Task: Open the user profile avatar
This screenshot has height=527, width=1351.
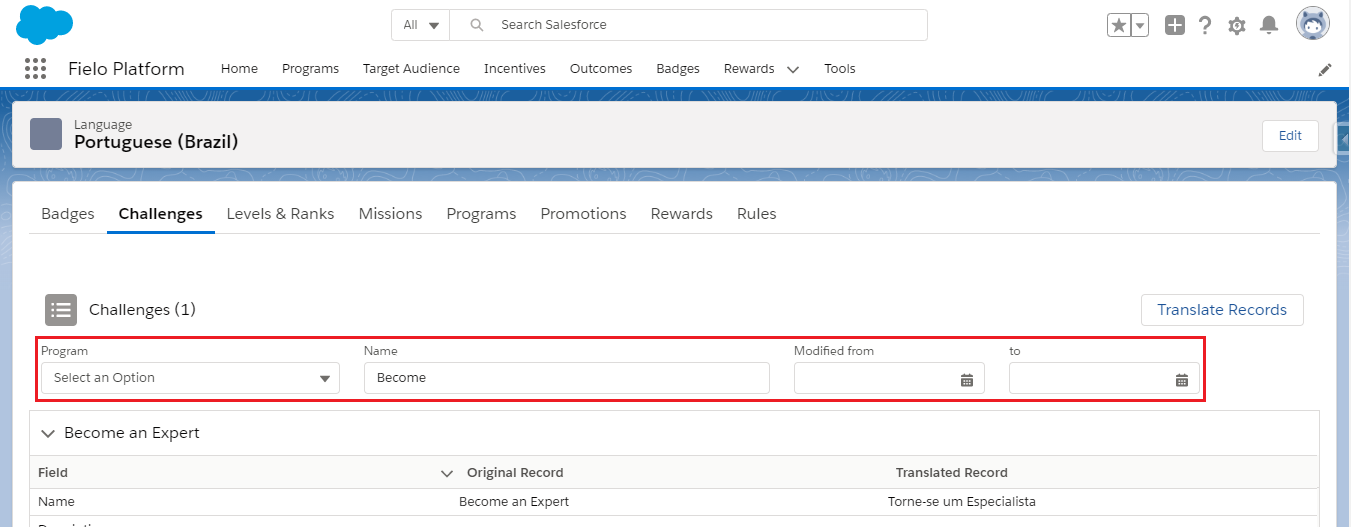Action: click(x=1313, y=24)
